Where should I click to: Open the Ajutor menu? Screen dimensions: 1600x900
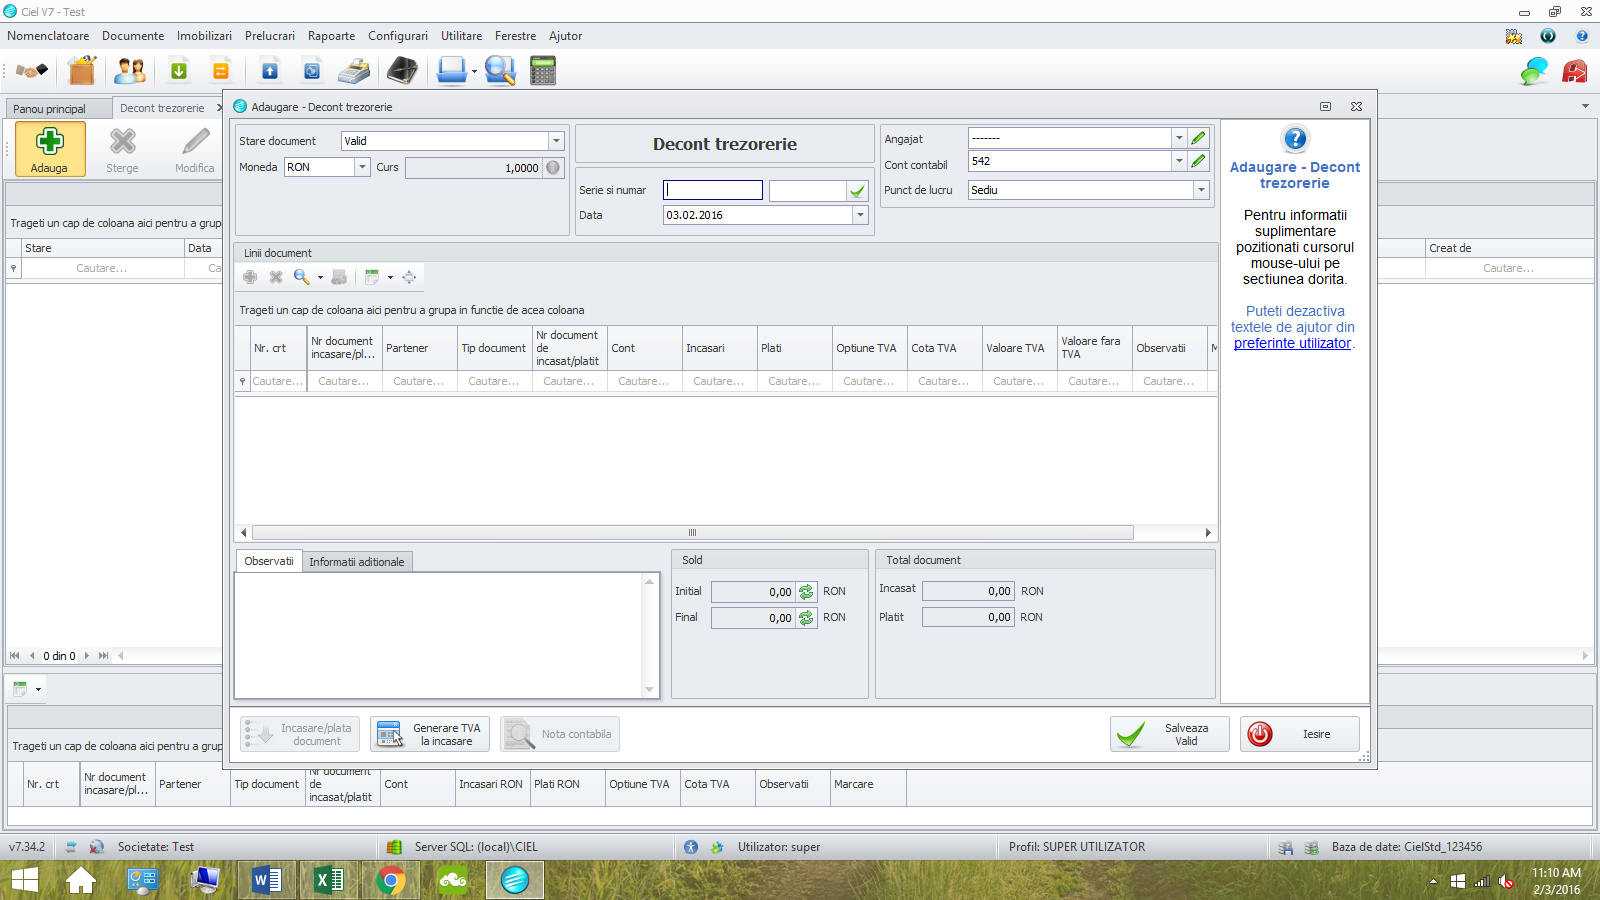click(565, 36)
